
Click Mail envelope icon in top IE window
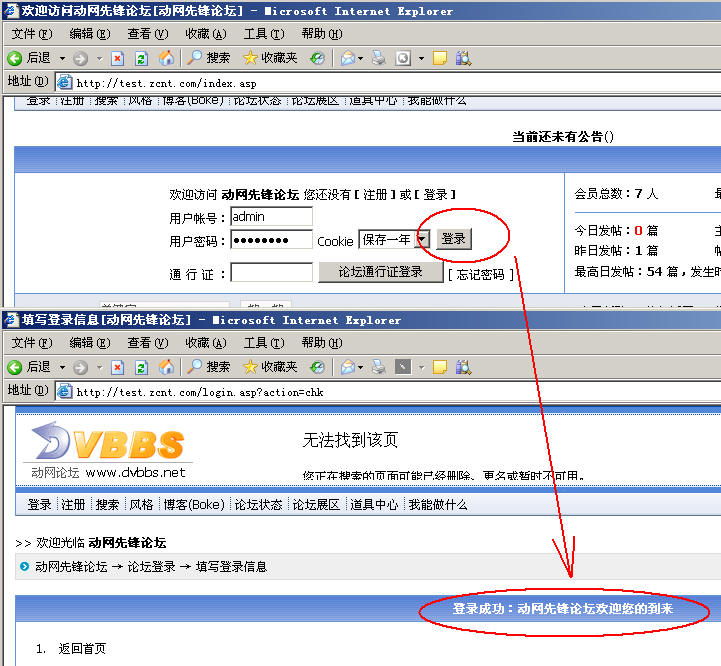[348, 58]
